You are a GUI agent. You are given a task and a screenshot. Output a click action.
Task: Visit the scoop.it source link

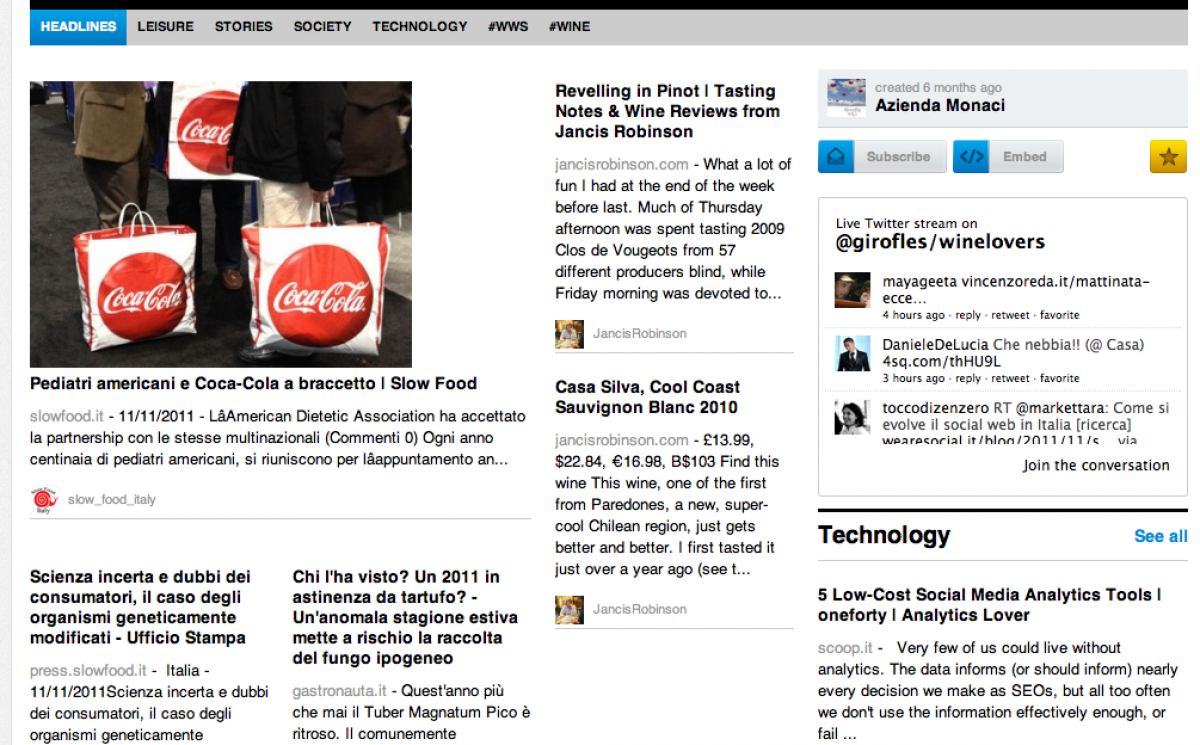(x=843, y=648)
